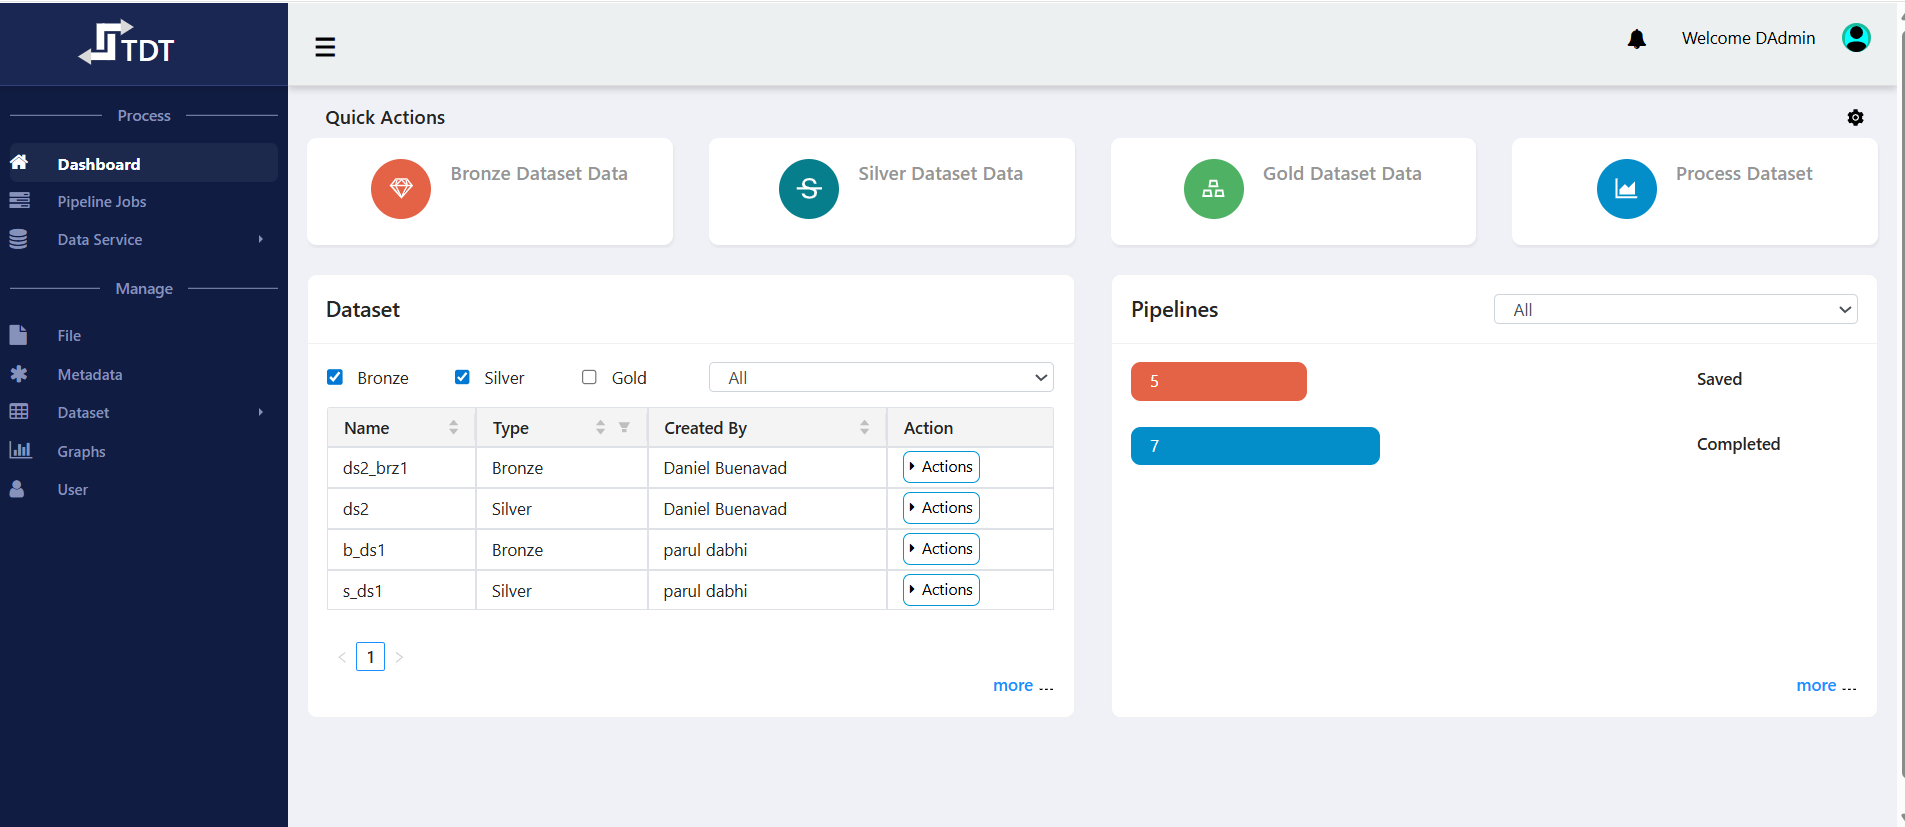Viewport: 1905px width, 827px height.
Task: Open Actions for ds2_brz1 row
Action: tap(941, 467)
